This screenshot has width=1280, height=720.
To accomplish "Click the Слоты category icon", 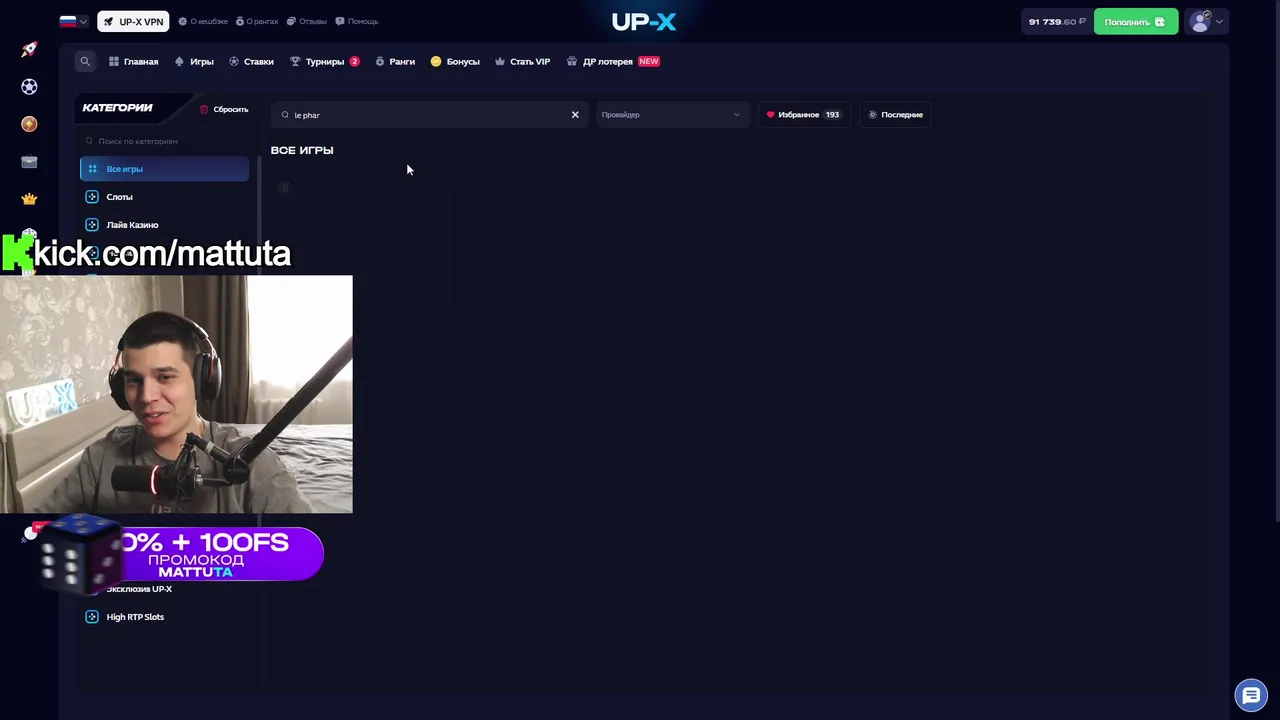I will point(92,197).
